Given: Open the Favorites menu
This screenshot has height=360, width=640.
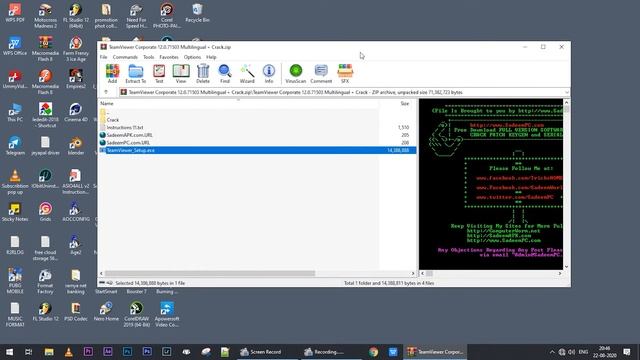Looking at the screenshot, I should pyautogui.click(x=169, y=57).
